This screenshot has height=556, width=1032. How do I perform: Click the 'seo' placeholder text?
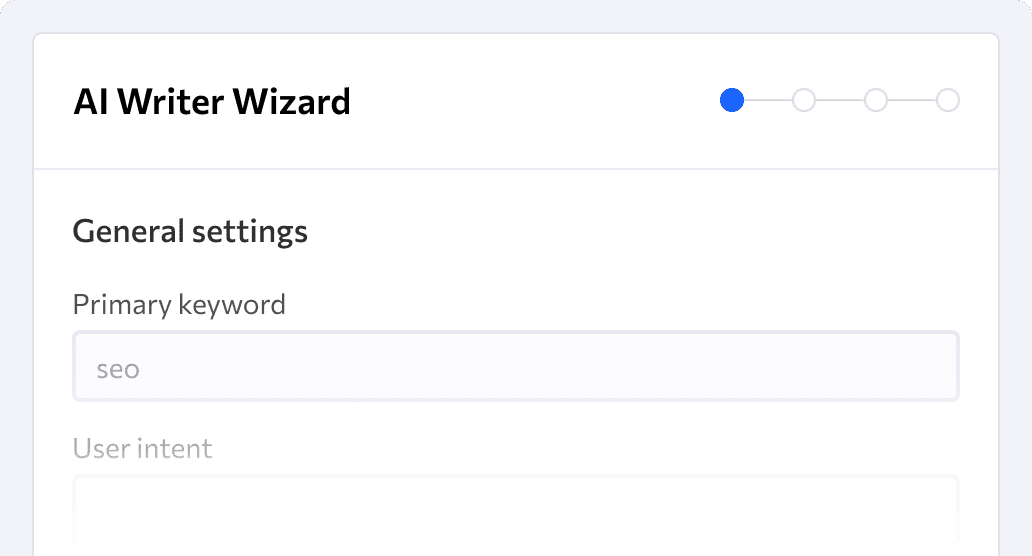pos(118,369)
